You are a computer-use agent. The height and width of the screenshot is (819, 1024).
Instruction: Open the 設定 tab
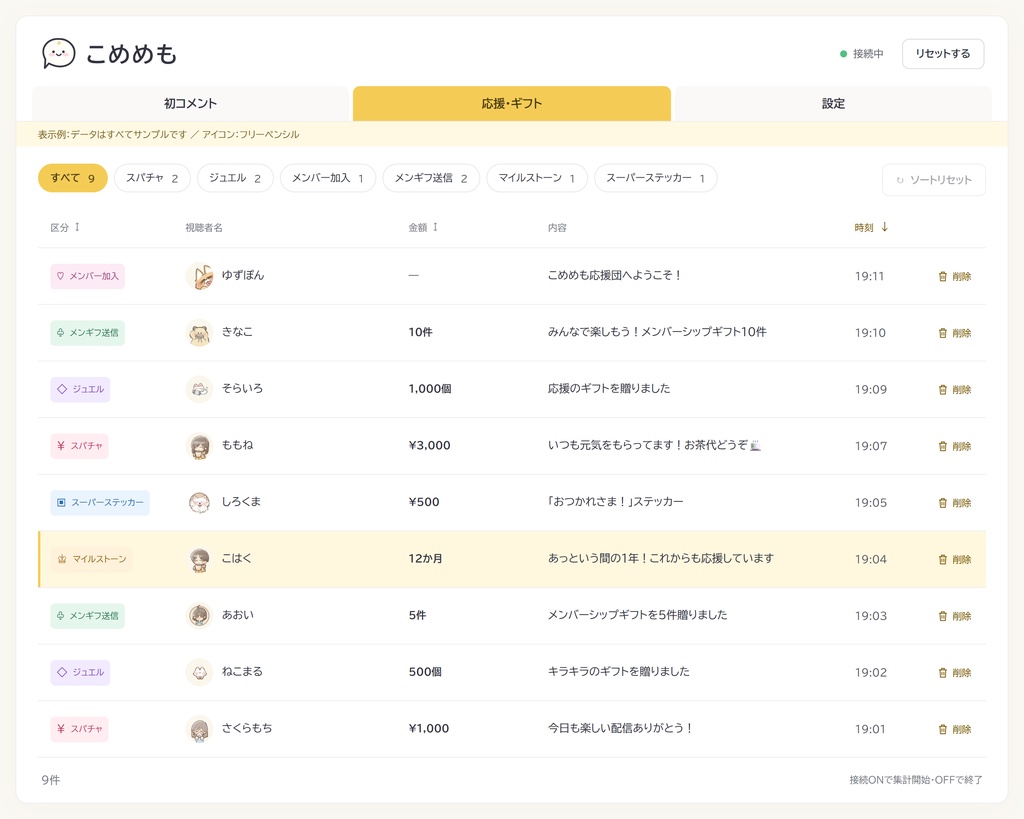click(833, 103)
